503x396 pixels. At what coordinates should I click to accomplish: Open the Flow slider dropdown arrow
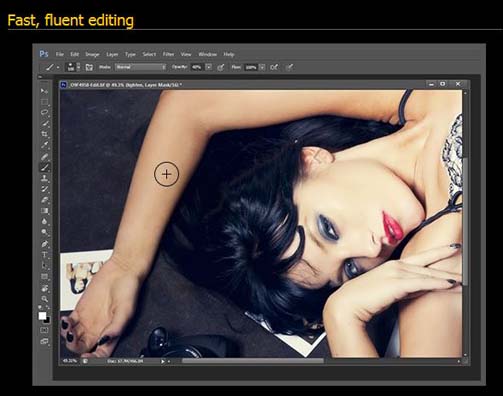click(x=262, y=67)
